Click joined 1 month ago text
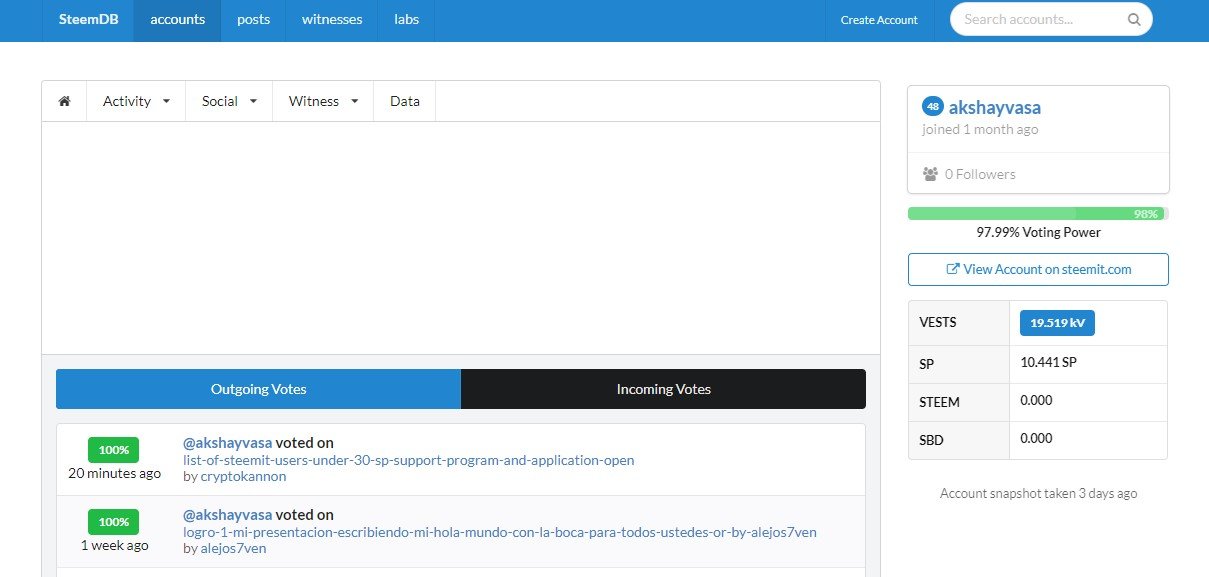 tap(980, 129)
